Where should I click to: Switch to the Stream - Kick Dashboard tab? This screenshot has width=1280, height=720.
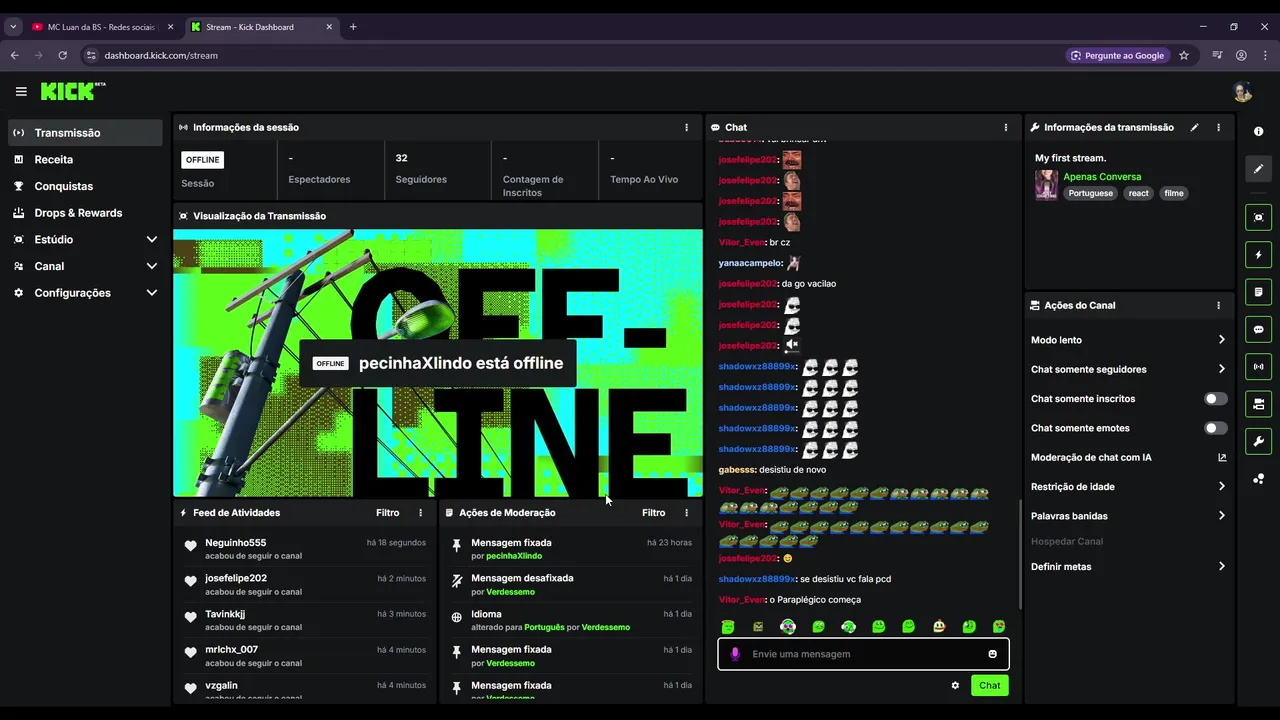262,27
